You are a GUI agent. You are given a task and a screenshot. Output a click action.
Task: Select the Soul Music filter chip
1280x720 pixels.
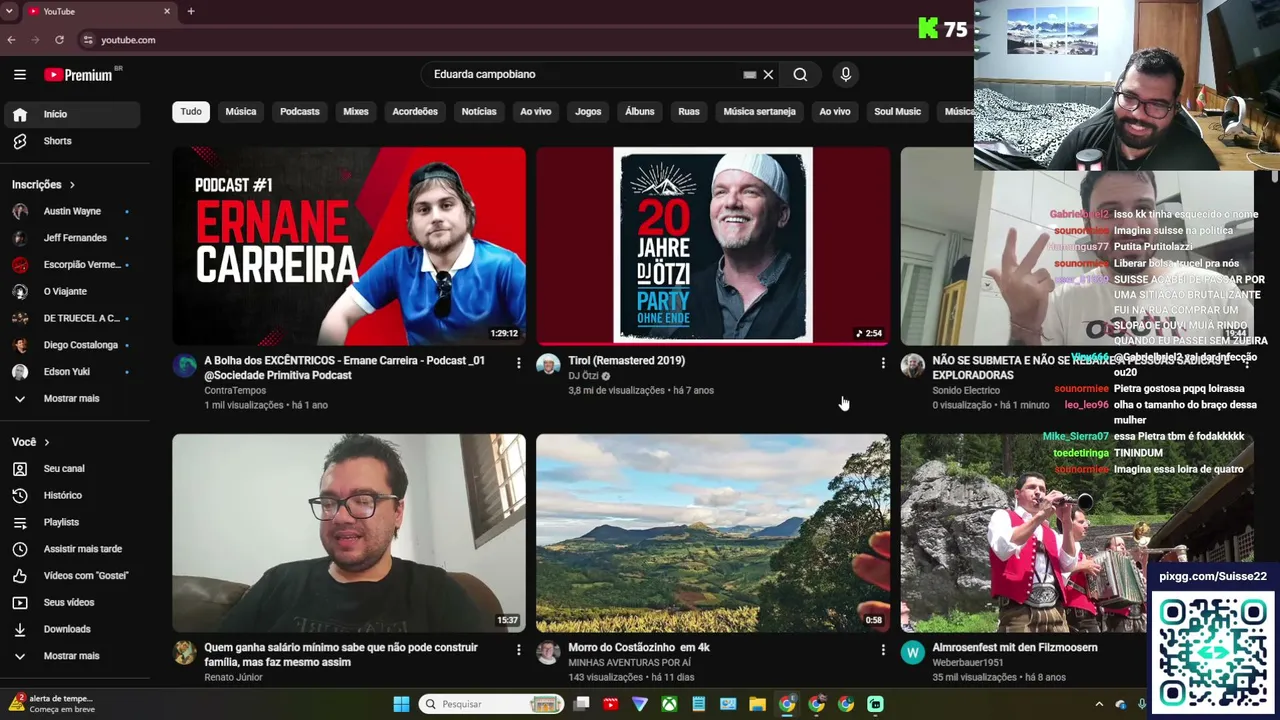(898, 112)
